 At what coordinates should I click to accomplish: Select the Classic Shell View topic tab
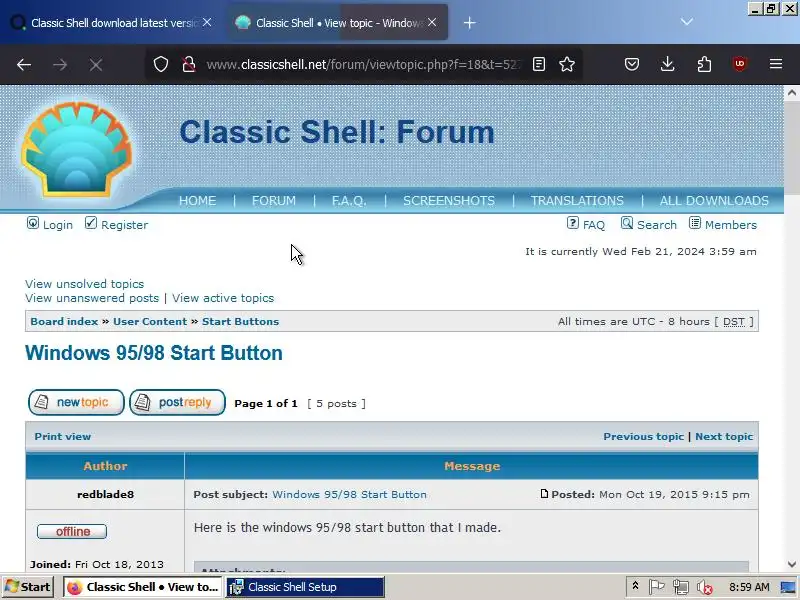coord(337,22)
